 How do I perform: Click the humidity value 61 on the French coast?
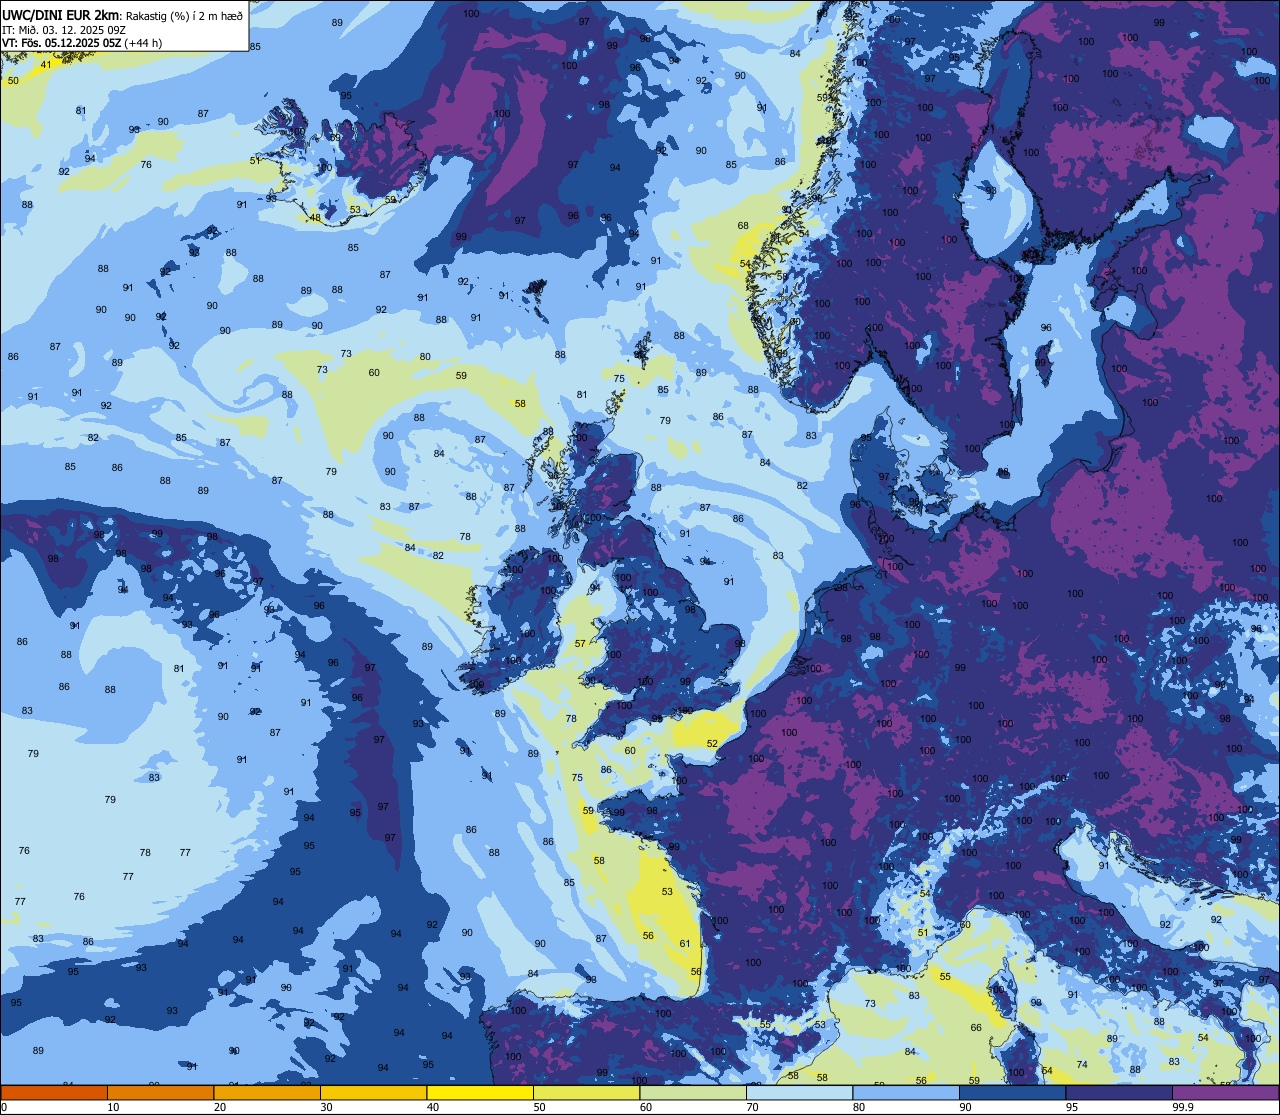click(x=685, y=944)
